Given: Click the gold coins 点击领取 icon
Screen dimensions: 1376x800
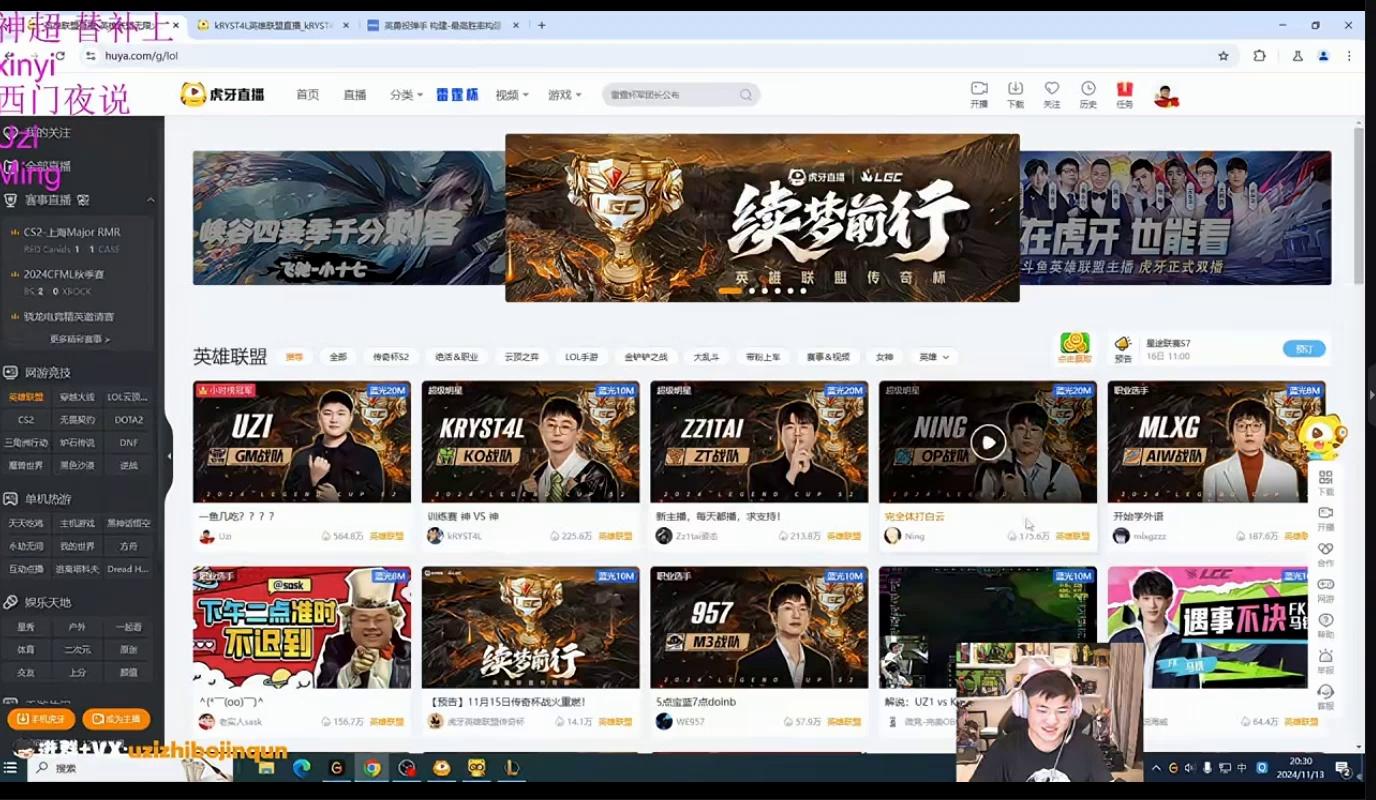Looking at the screenshot, I should point(1075,348).
